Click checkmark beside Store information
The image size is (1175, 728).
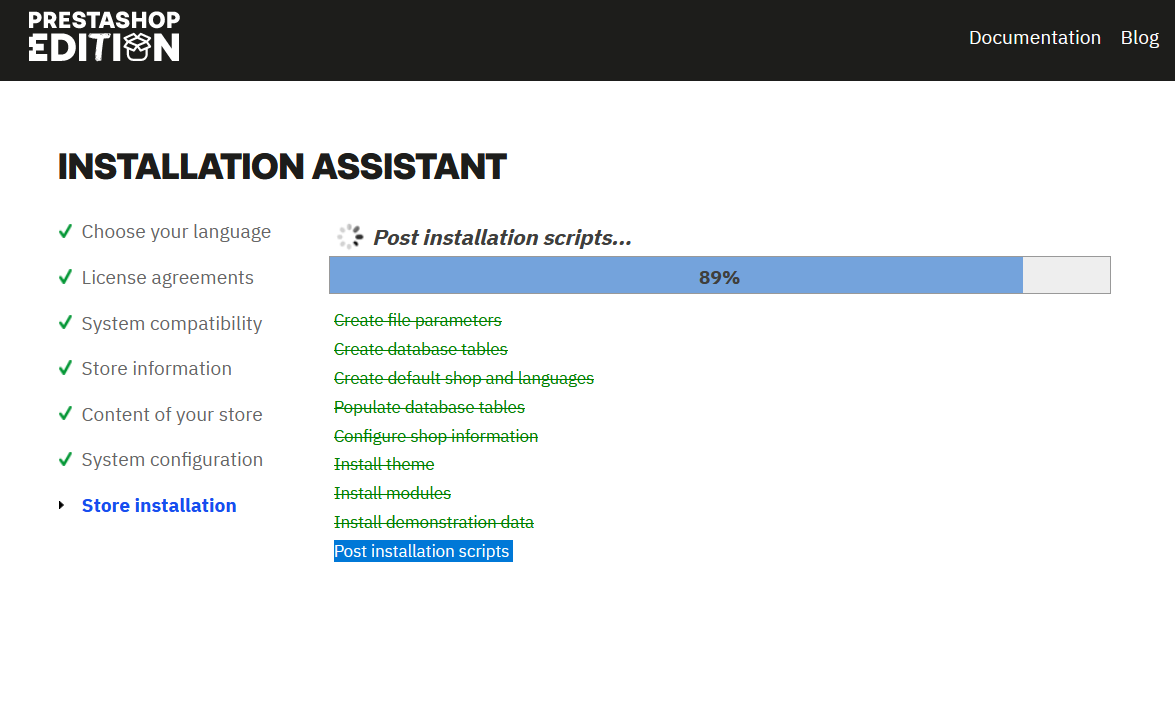tap(65, 369)
